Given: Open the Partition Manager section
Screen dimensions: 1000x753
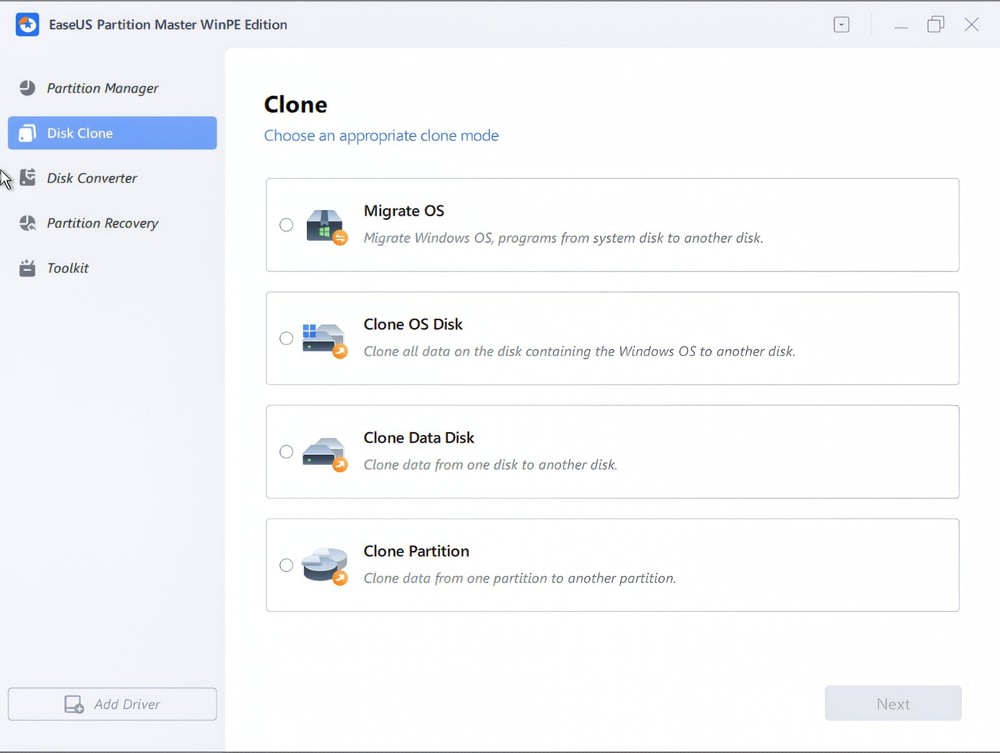Looking at the screenshot, I should (x=102, y=88).
